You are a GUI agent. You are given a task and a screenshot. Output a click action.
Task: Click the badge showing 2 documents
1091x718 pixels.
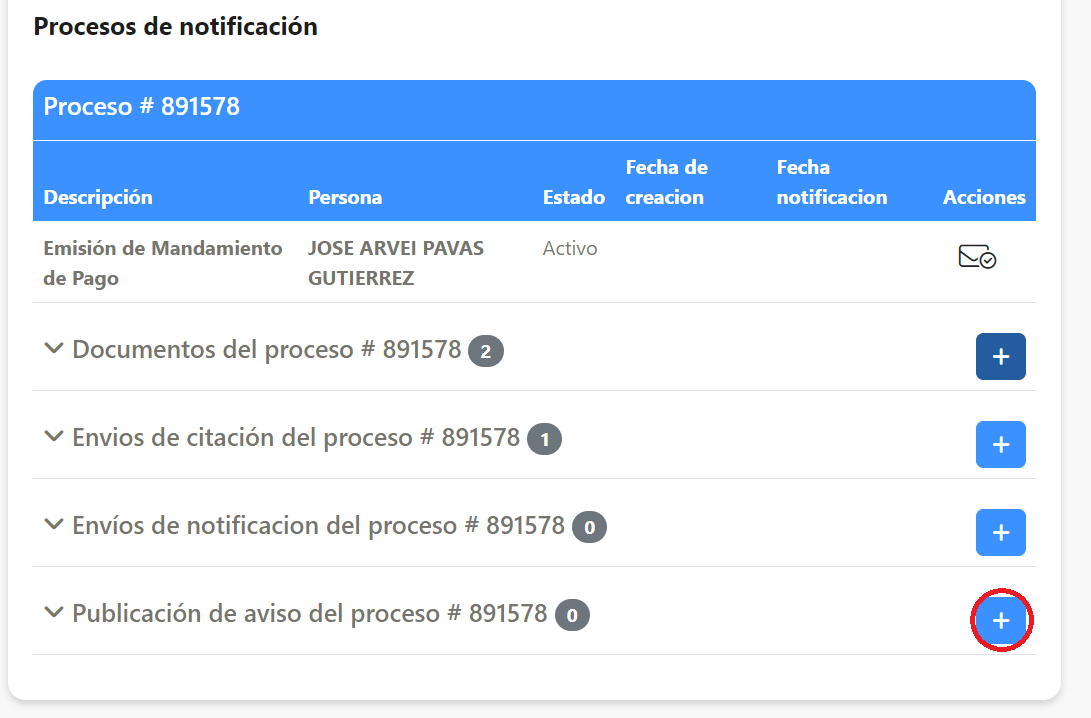(x=486, y=351)
